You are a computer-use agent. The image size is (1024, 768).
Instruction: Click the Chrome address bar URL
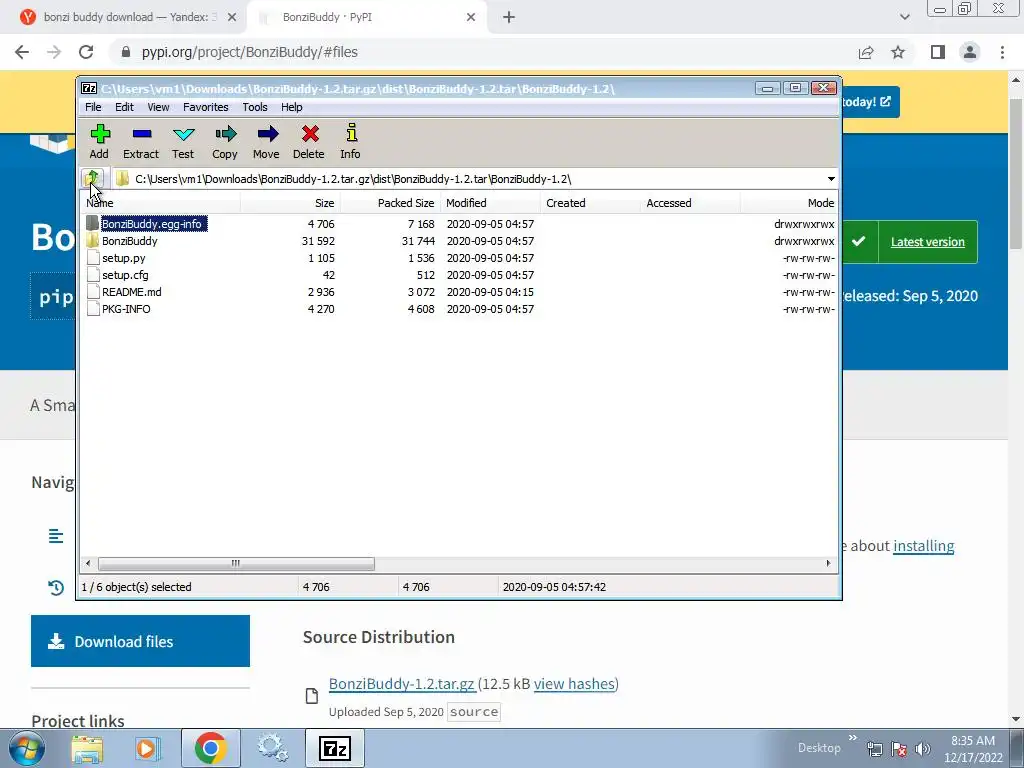point(249,52)
